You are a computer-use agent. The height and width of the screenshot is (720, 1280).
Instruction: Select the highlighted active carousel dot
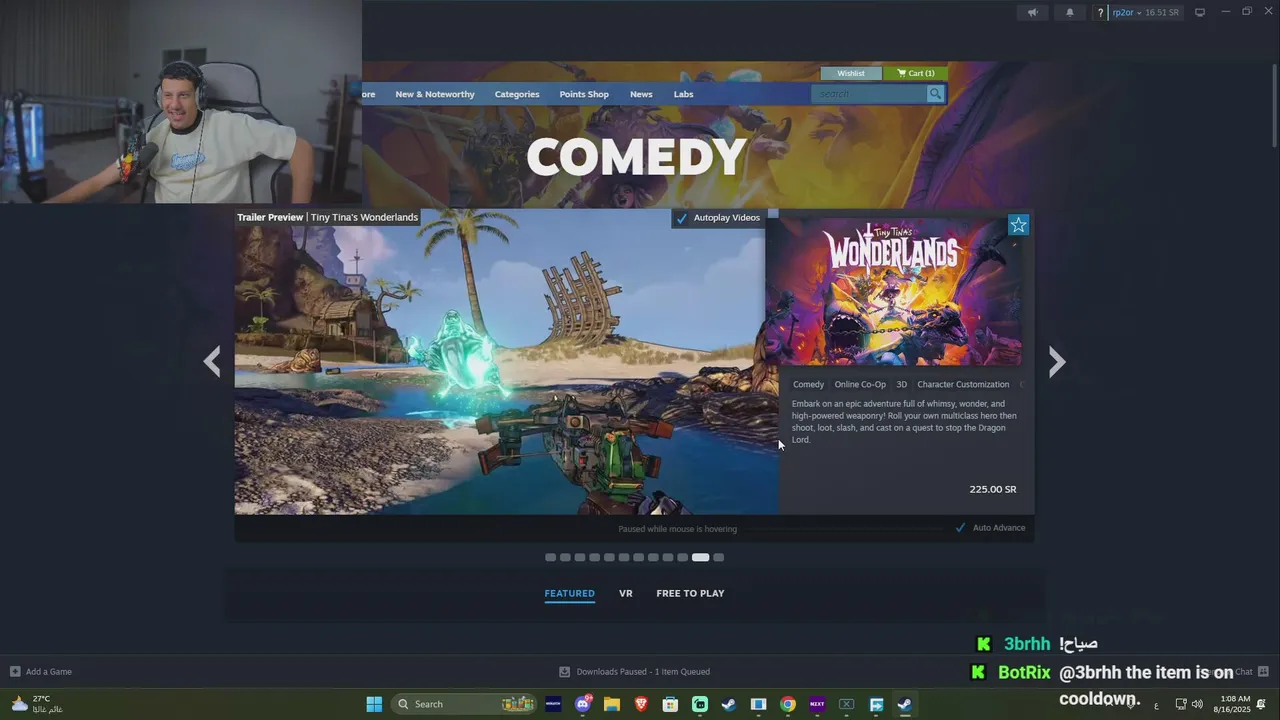[x=700, y=558]
